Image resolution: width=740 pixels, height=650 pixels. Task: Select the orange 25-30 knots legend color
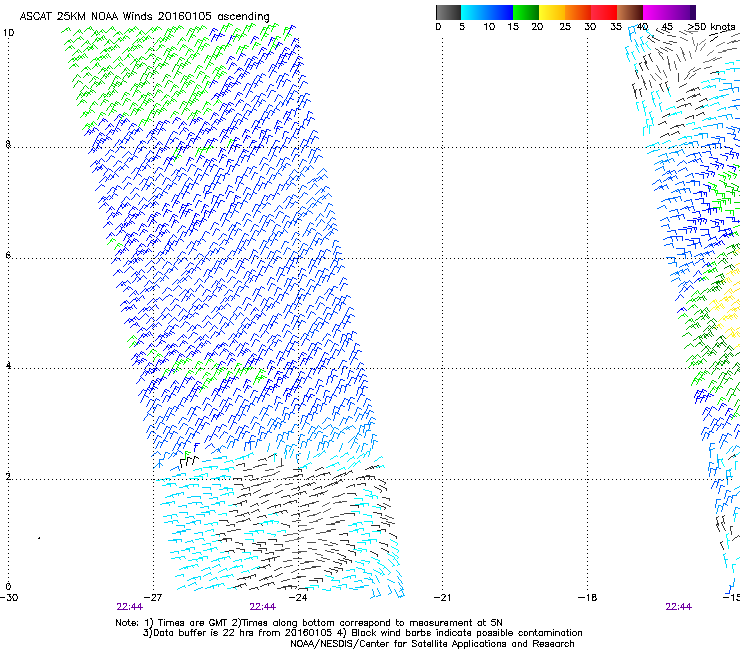tap(578, 12)
